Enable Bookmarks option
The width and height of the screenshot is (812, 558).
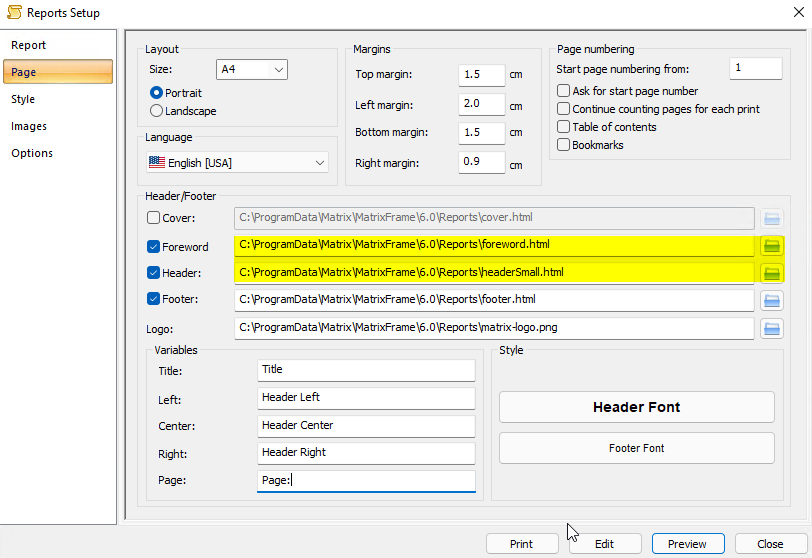tap(563, 145)
